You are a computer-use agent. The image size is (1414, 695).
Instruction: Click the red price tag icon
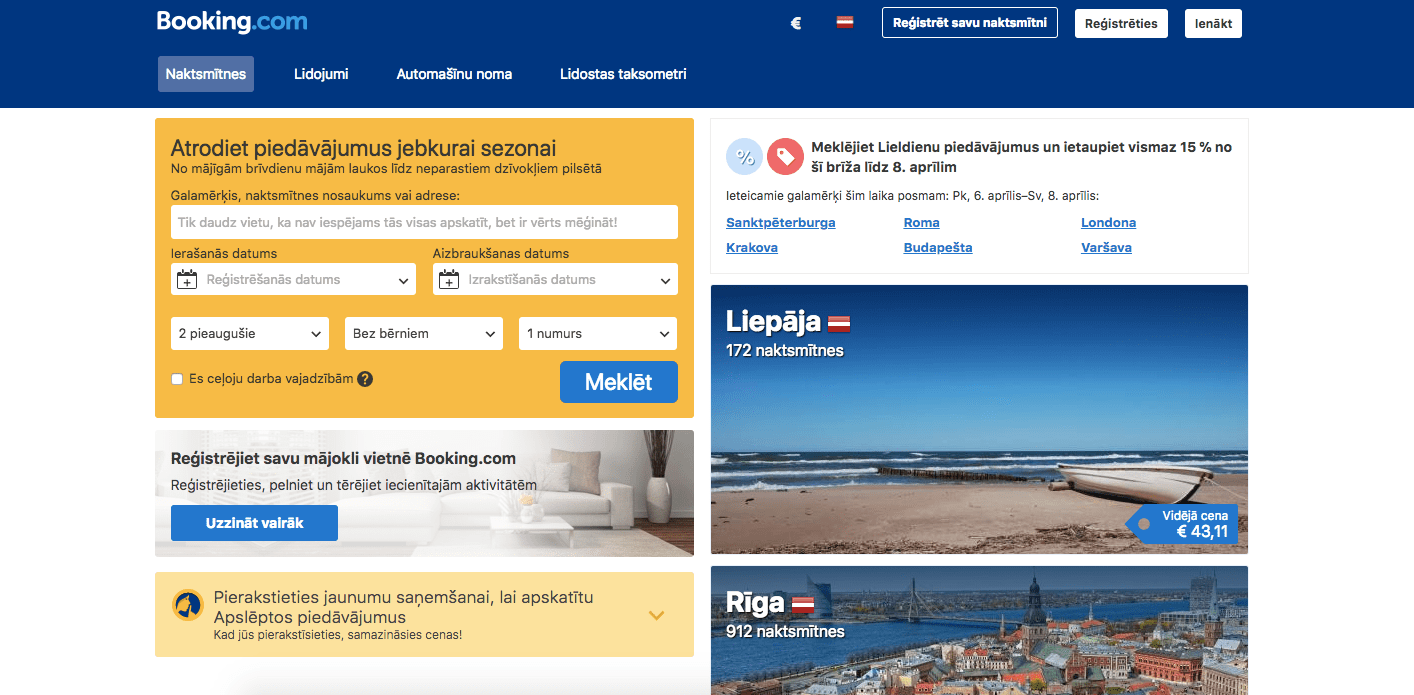[x=786, y=156]
